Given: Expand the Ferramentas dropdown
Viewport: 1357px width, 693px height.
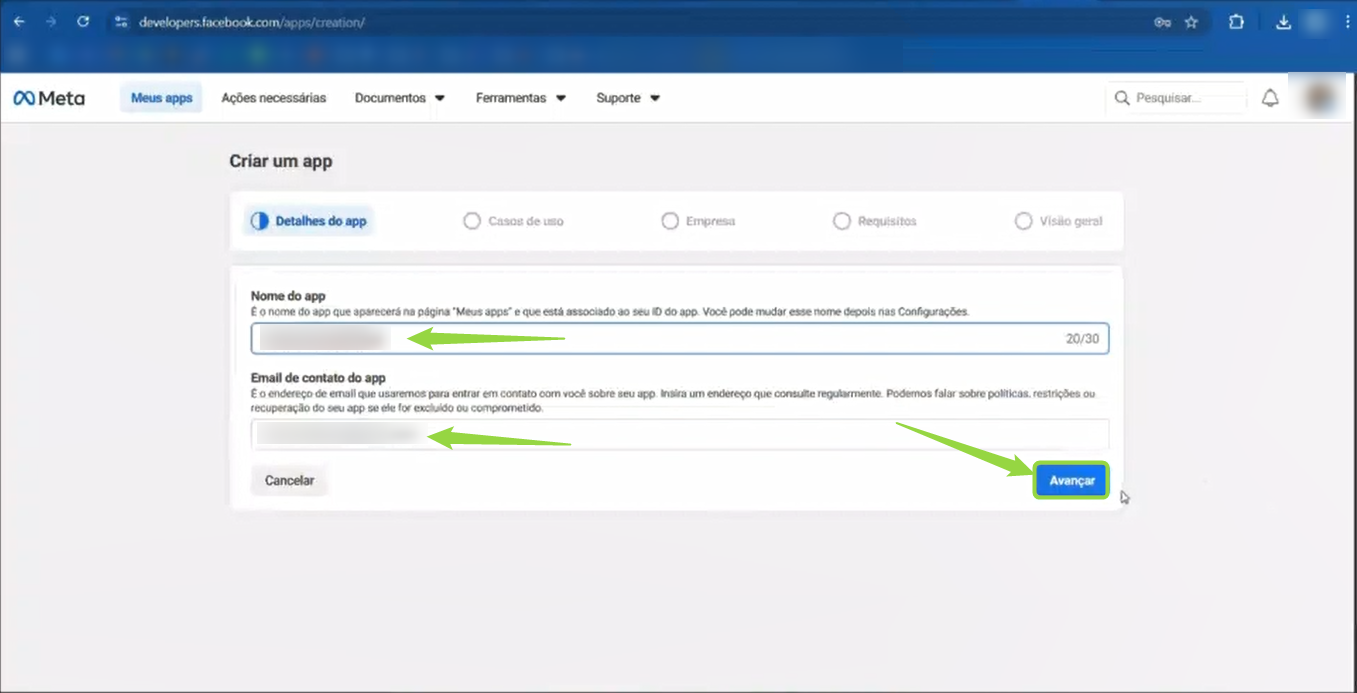Looking at the screenshot, I should [520, 98].
